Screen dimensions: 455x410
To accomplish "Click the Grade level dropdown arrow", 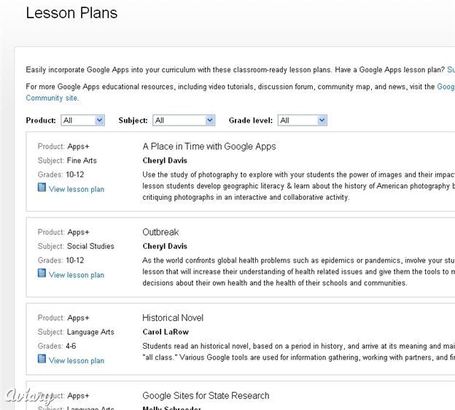I will [322, 120].
